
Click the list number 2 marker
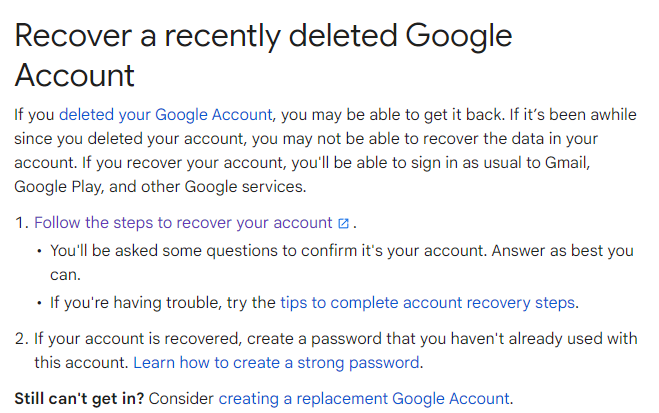(x=20, y=338)
